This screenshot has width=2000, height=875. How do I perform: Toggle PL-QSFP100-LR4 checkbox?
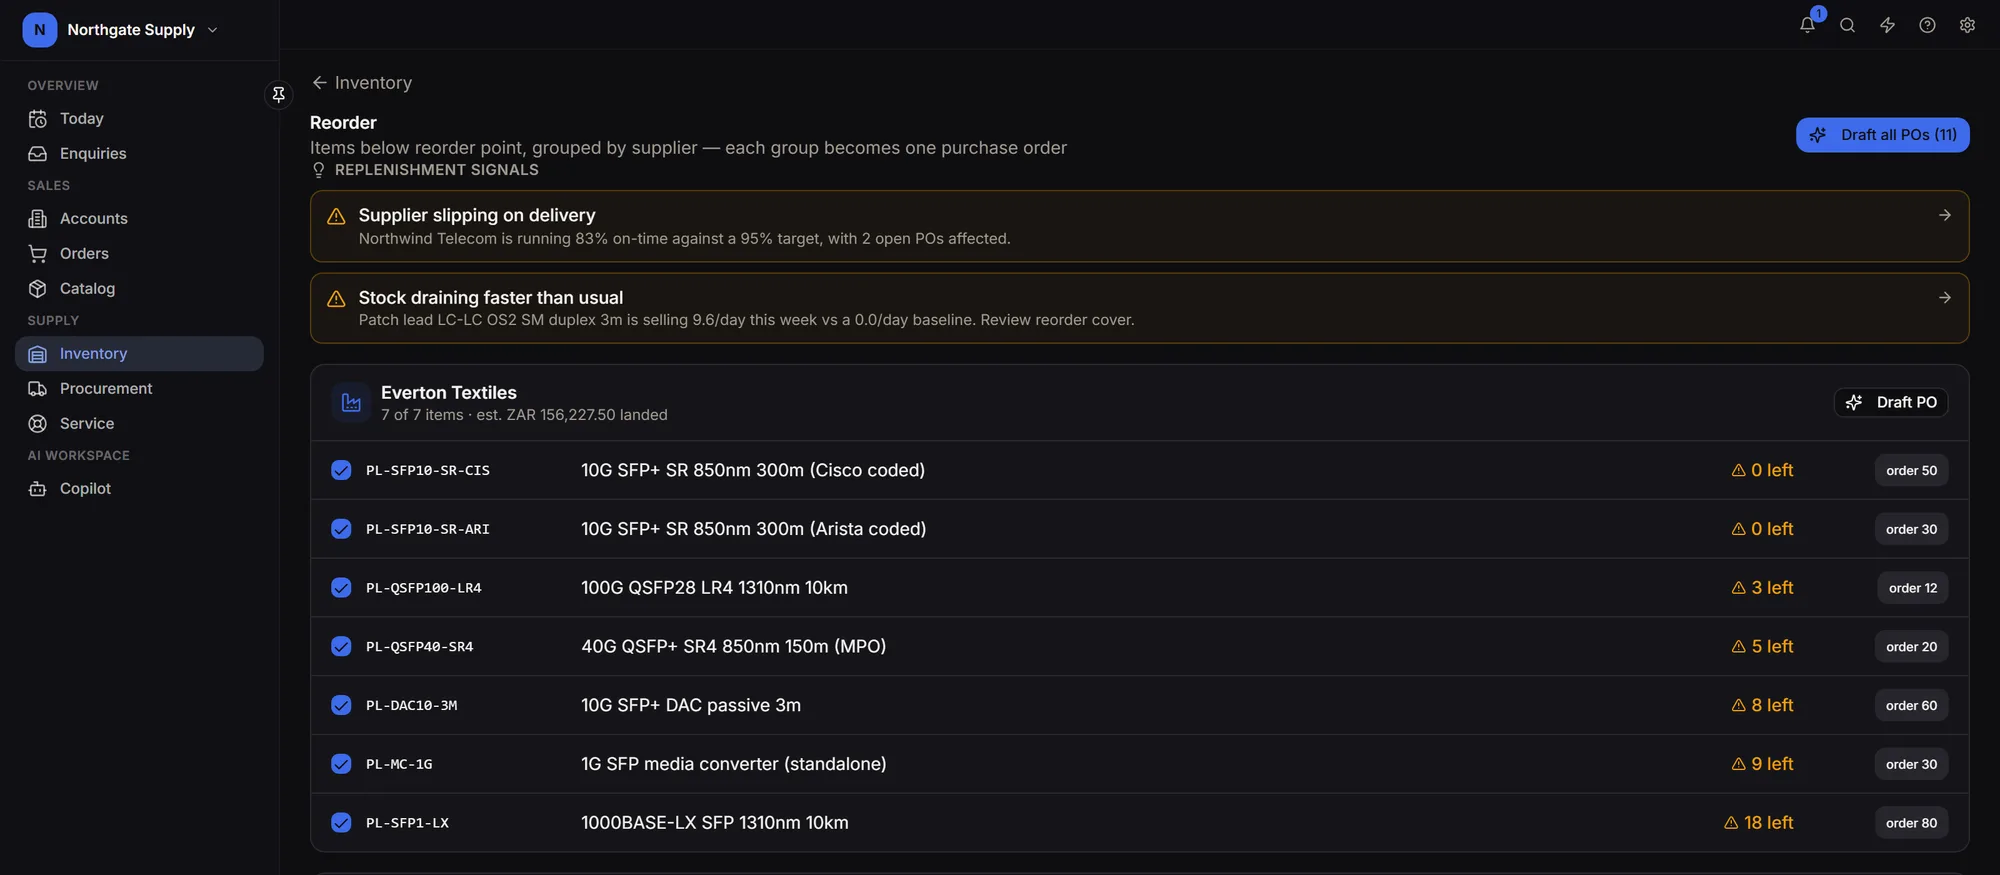tap(341, 588)
